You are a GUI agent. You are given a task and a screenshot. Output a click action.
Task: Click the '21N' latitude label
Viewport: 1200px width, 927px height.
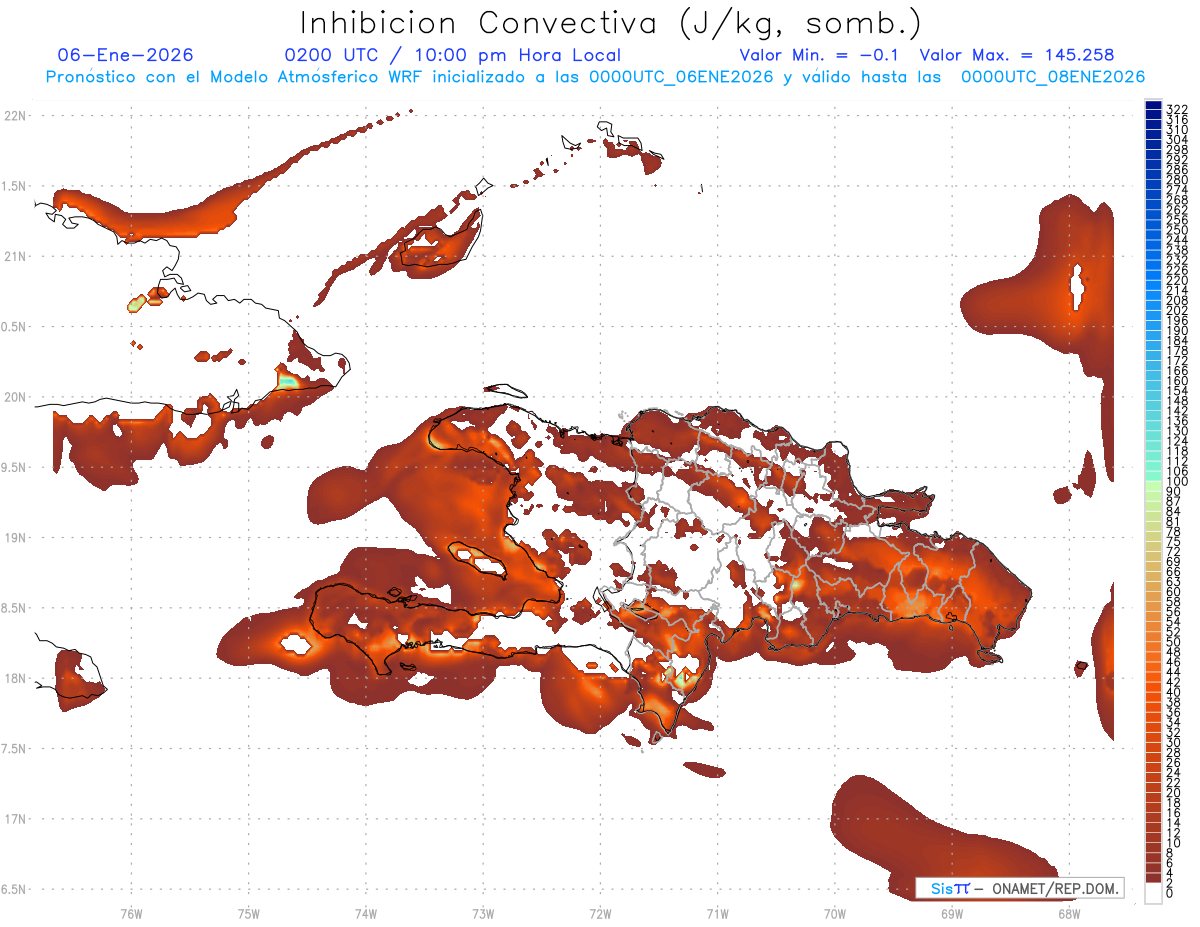15,256
